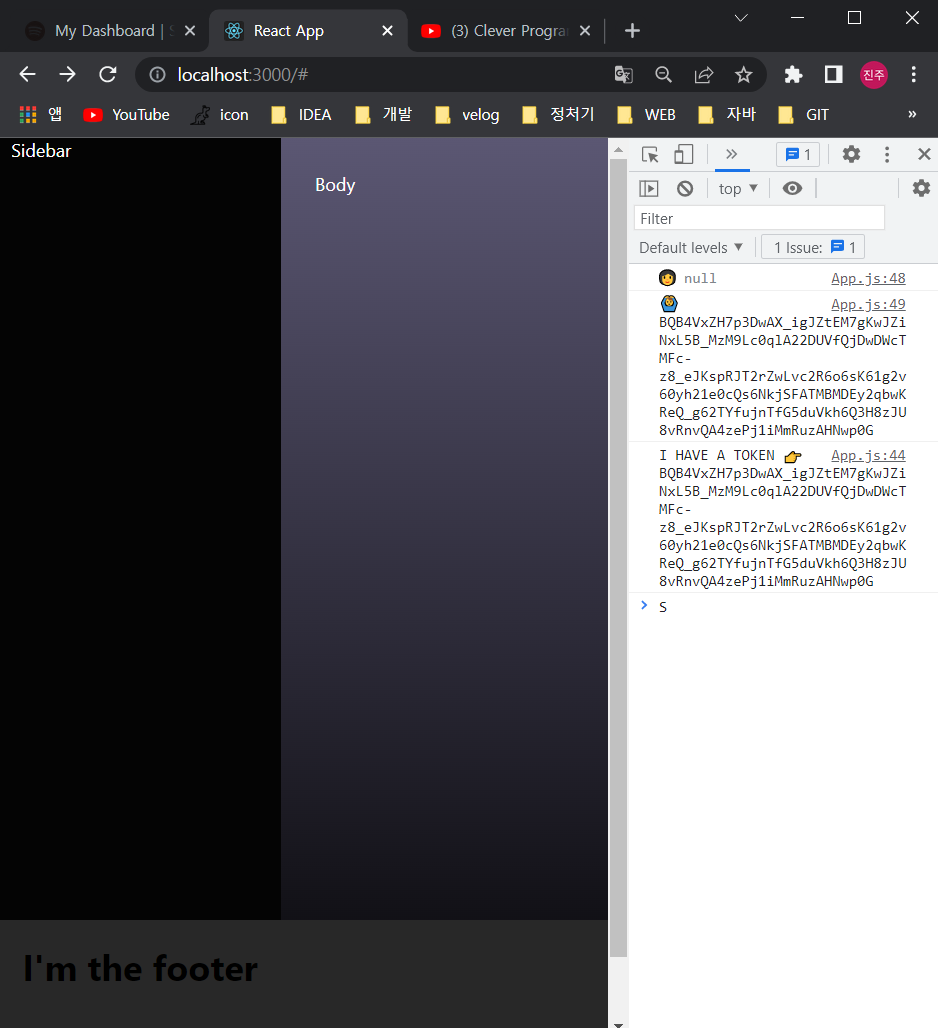Image resolution: width=938 pixels, height=1028 pixels.
Task: Open the zoom magnifier icon in address bar
Action: (663, 75)
